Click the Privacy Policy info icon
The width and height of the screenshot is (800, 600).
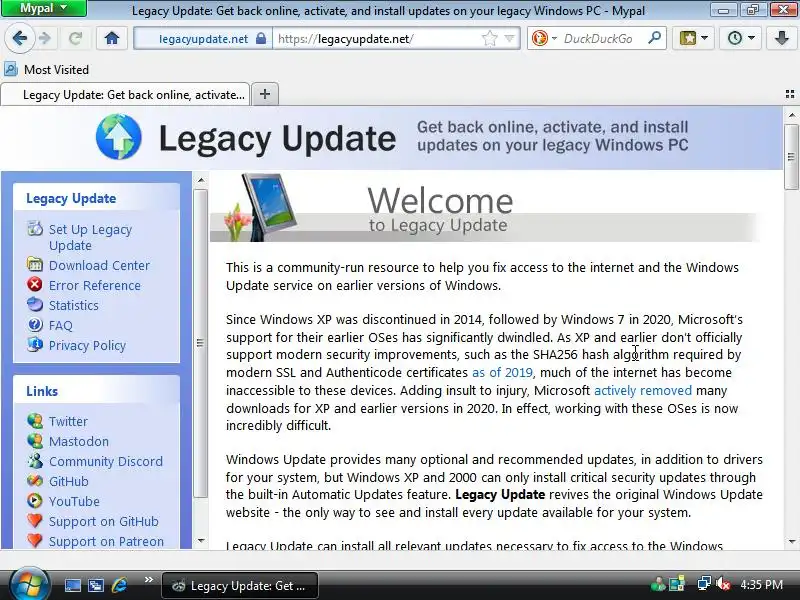[x=35, y=344]
